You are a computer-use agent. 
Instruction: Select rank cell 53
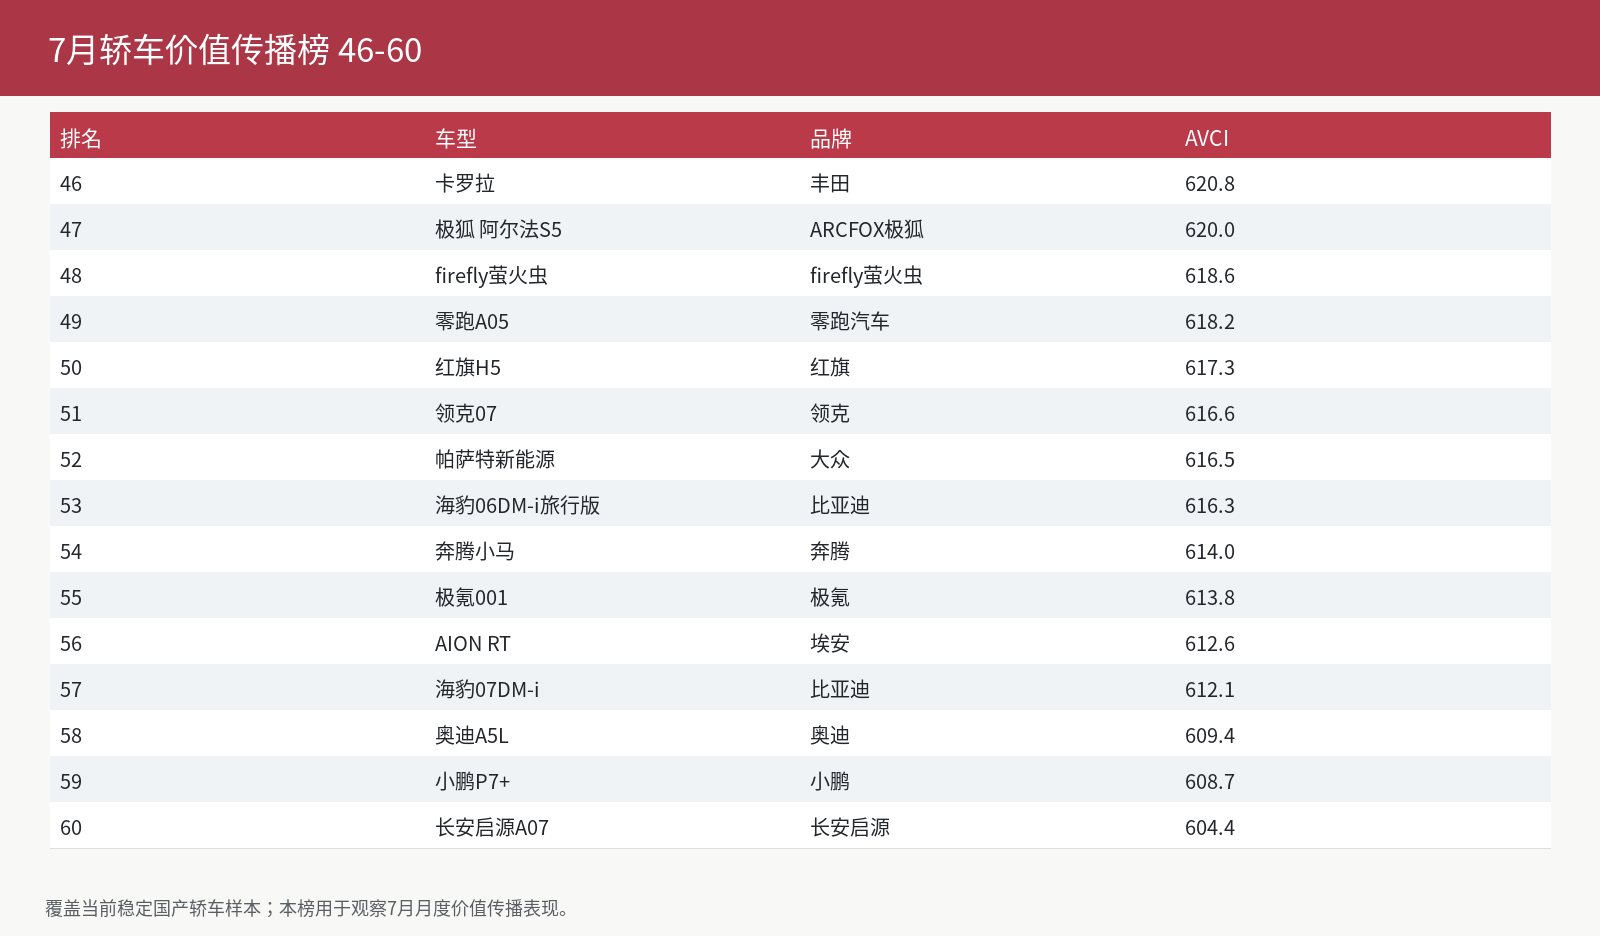(71, 506)
